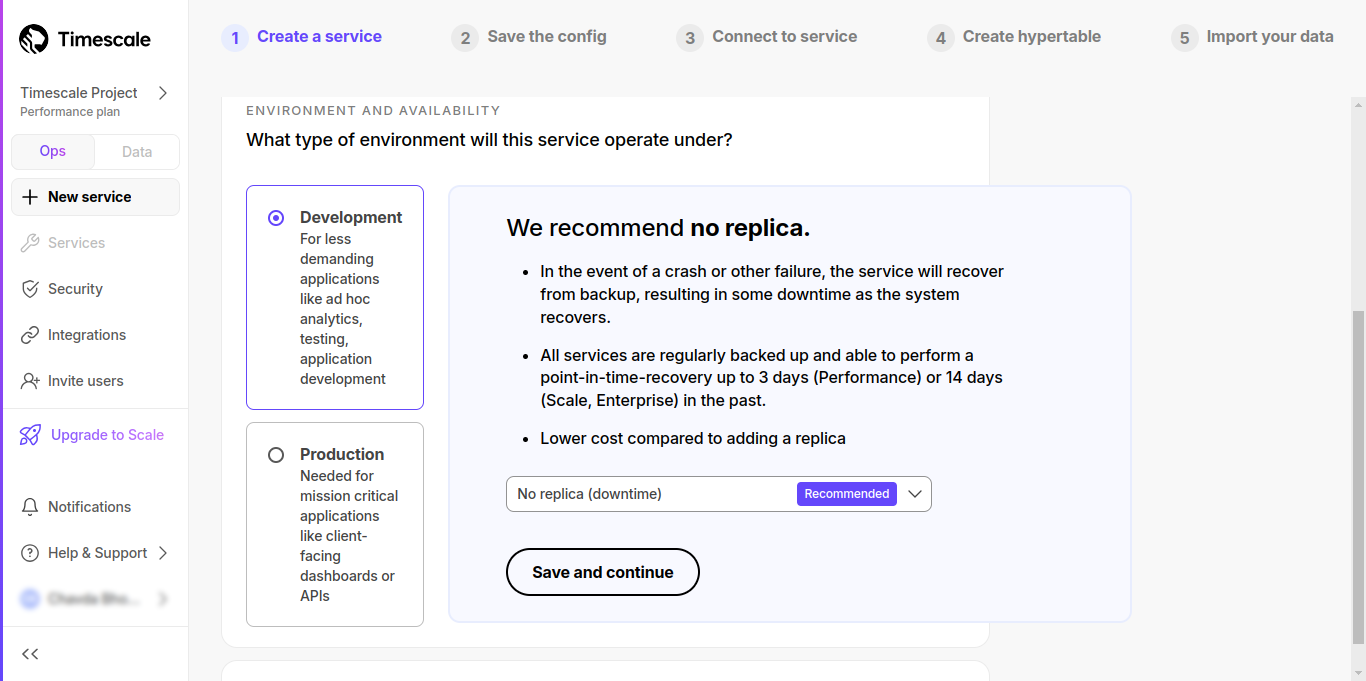Click the Recommended badge in the dropdown

tap(847, 494)
